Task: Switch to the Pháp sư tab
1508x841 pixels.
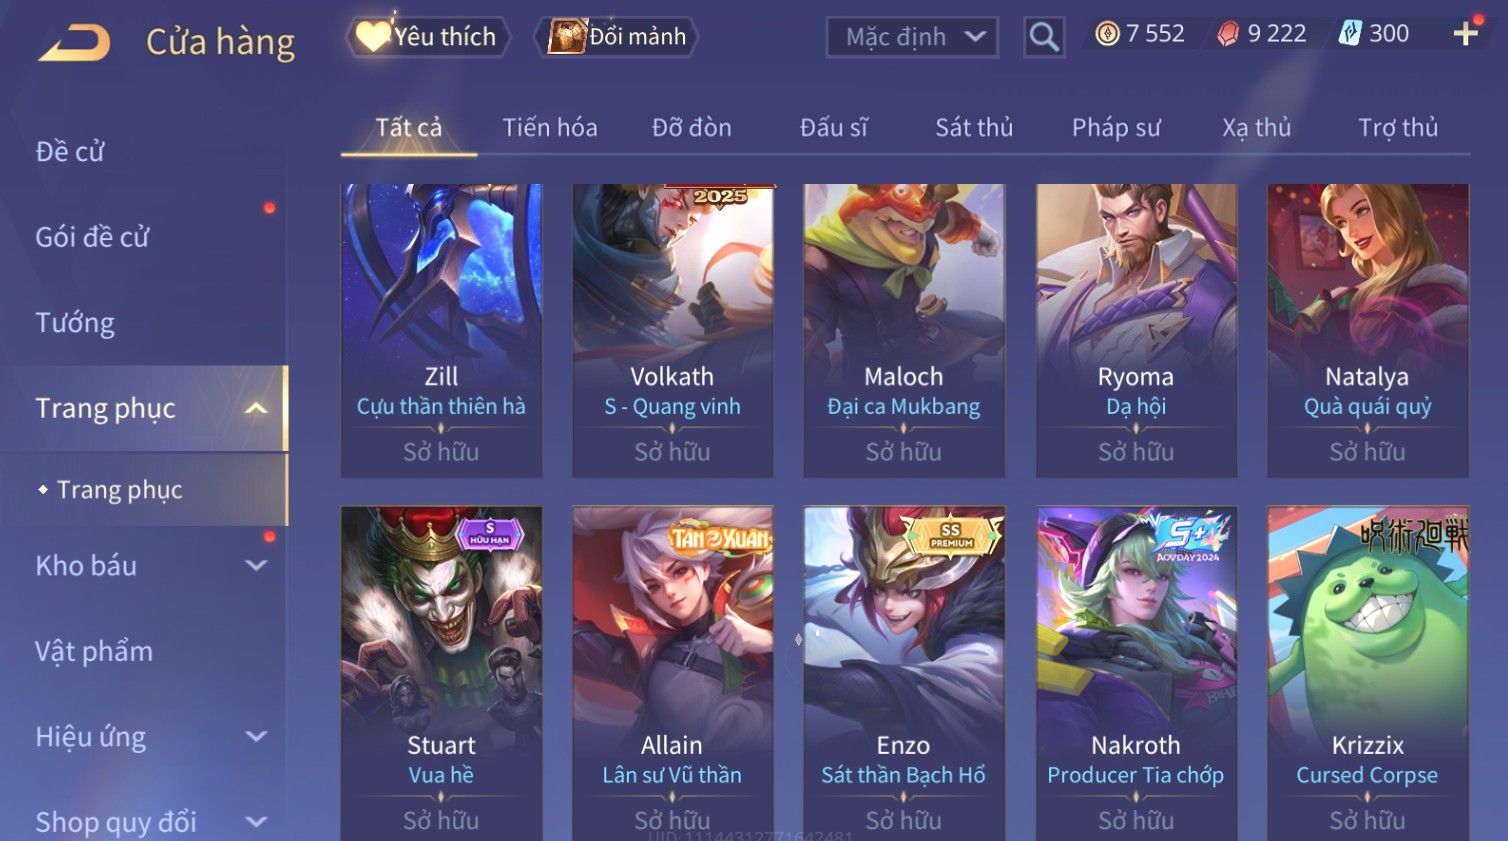Action: click(1116, 127)
